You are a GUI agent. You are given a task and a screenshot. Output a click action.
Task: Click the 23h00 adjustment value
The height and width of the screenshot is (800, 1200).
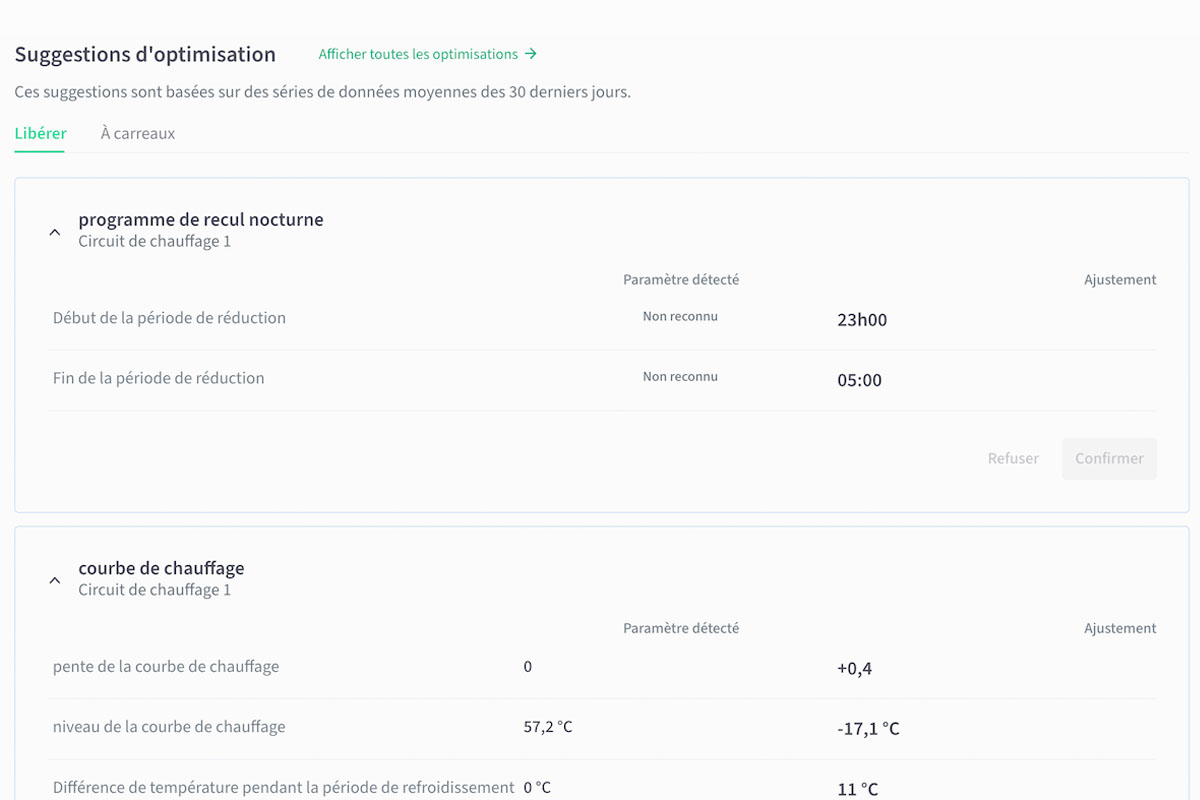click(x=862, y=320)
